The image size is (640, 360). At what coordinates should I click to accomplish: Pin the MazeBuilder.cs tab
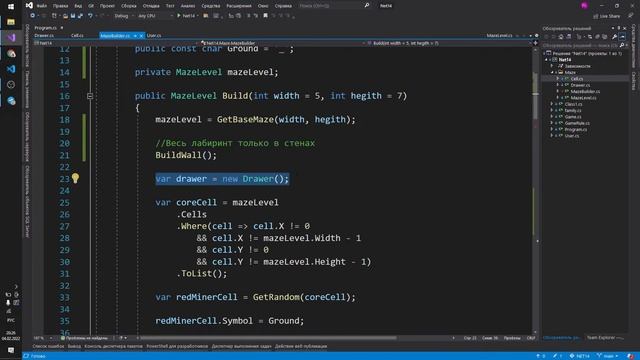tap(135, 36)
